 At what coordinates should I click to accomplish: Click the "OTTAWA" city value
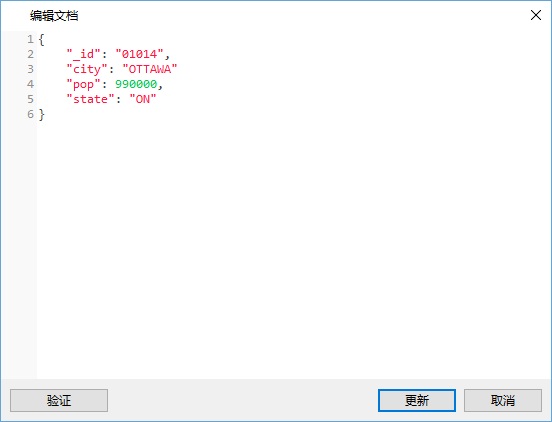tap(150, 69)
